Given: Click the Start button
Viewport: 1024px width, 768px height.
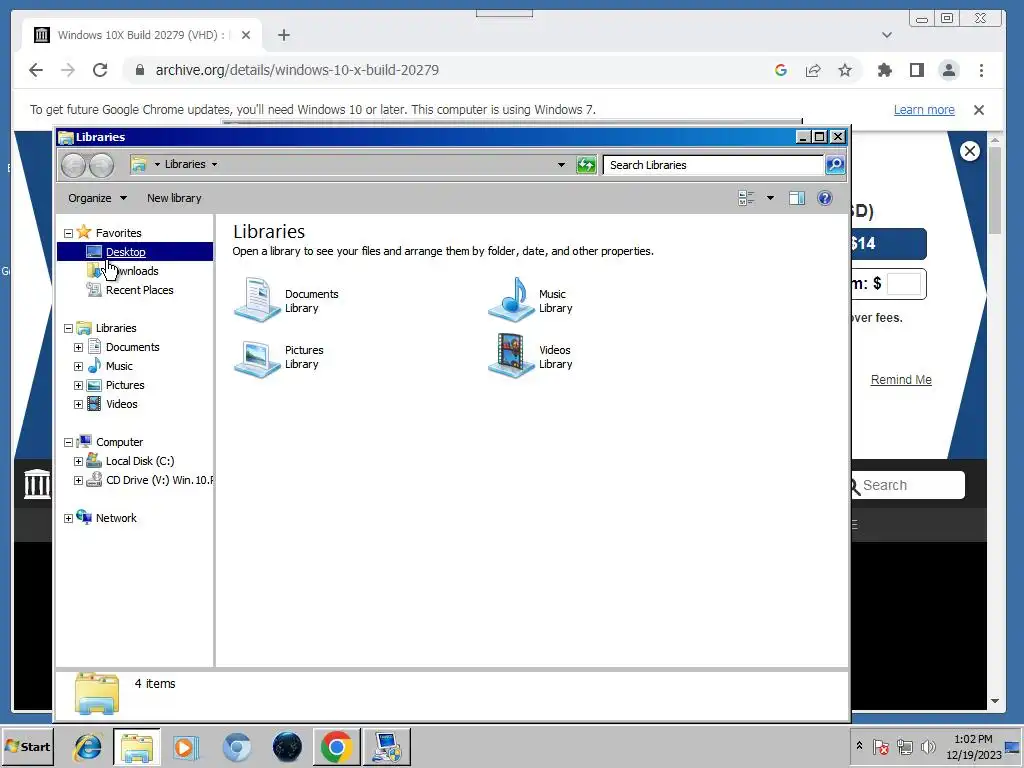Looking at the screenshot, I should point(27,746).
